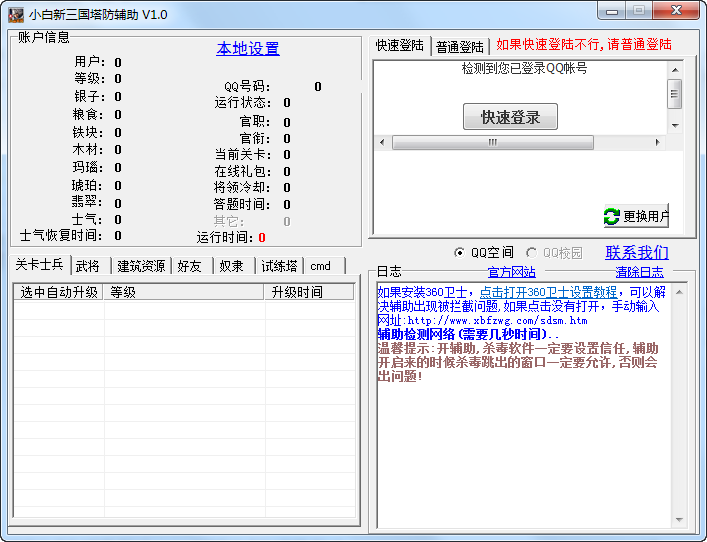707x542 pixels.
Task: Click the login panel horizontal scrollbar thumb
Action: click(492, 142)
